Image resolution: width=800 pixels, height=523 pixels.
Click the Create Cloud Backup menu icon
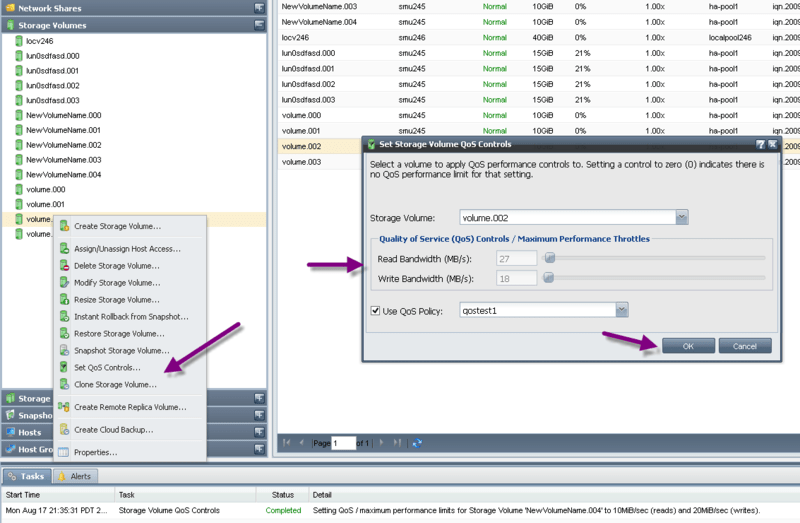pyautogui.click(x=64, y=430)
